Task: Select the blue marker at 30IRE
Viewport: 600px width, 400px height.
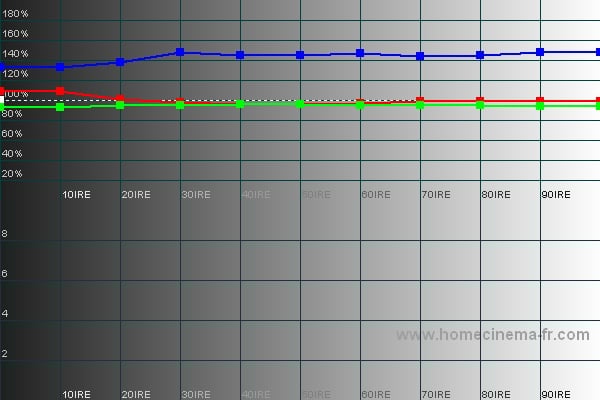Action: (x=180, y=52)
